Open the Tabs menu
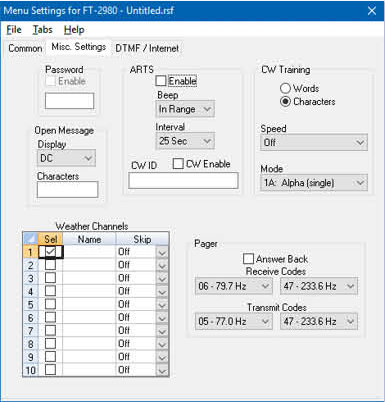The image size is (385, 402). [x=42, y=30]
